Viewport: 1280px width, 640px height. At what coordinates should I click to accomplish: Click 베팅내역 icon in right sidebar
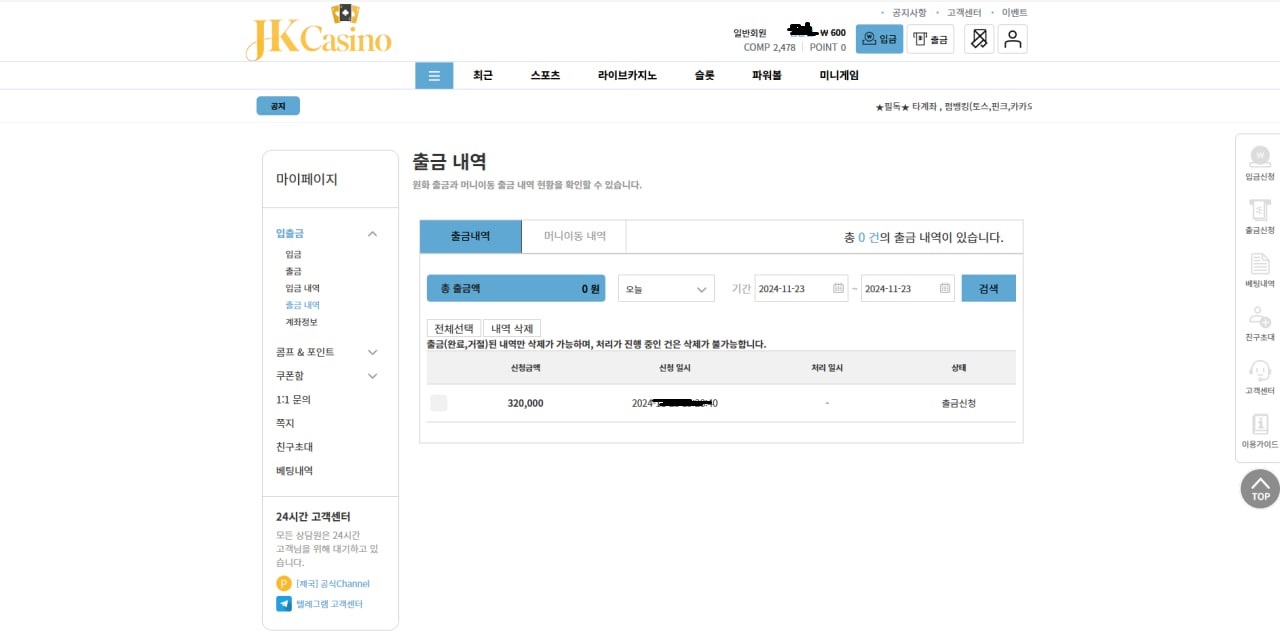tap(1259, 265)
